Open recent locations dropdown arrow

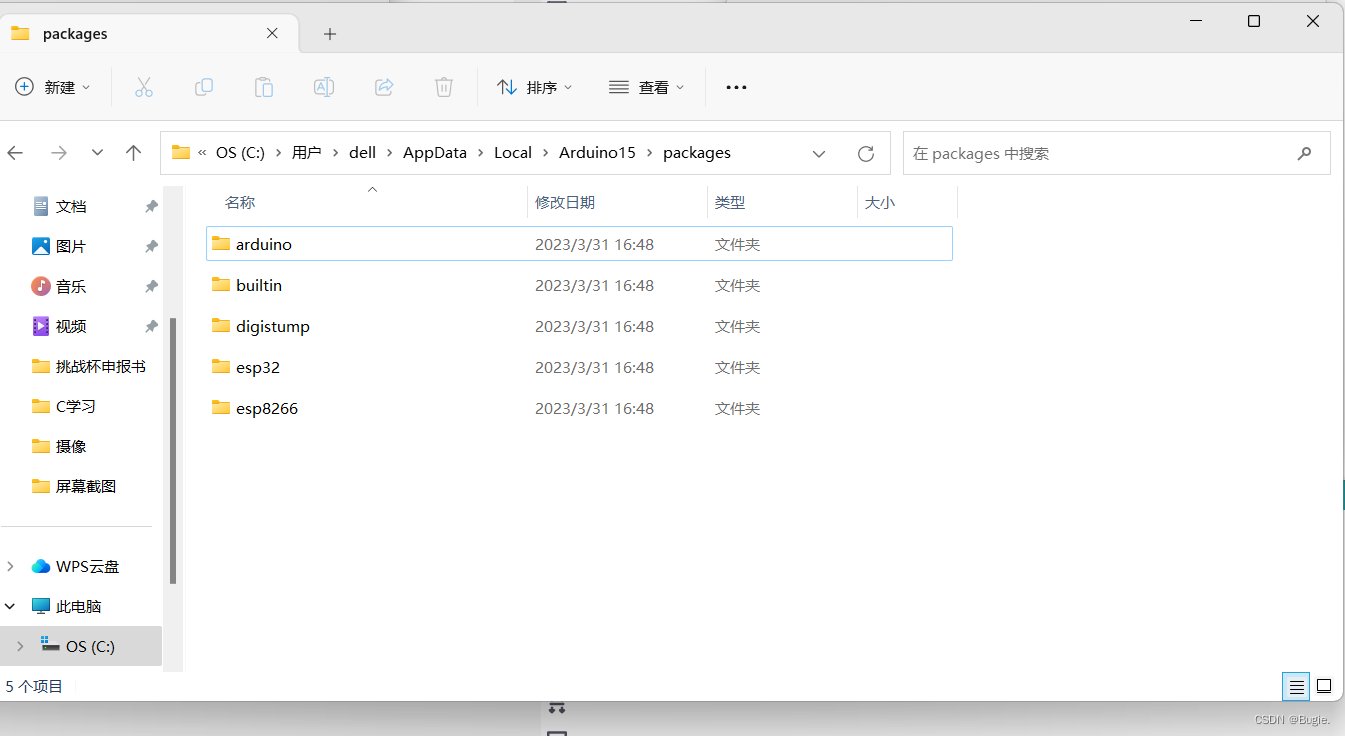[97, 153]
